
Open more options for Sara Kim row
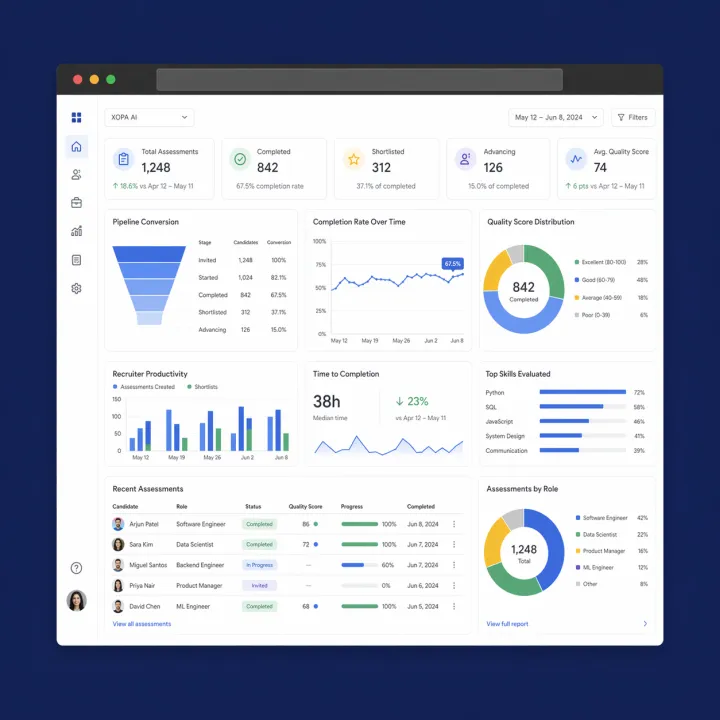pos(454,544)
